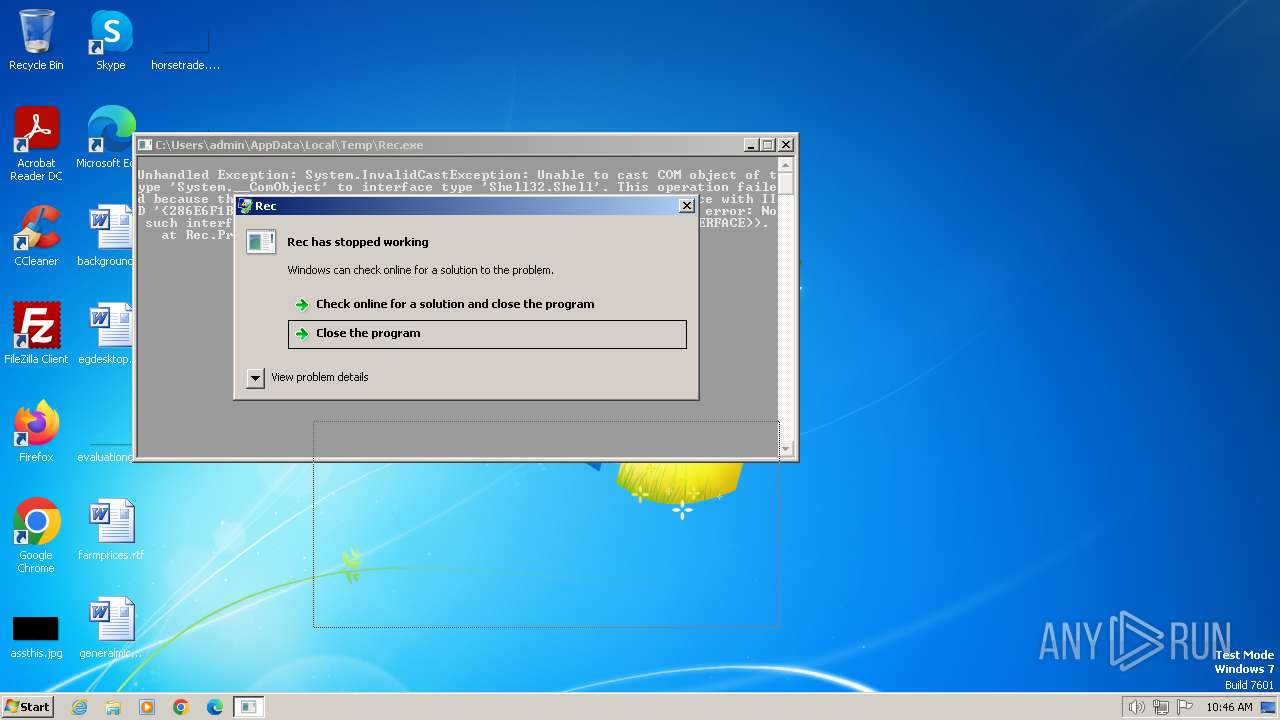
Task: Open media player from taskbar
Action: point(147,707)
